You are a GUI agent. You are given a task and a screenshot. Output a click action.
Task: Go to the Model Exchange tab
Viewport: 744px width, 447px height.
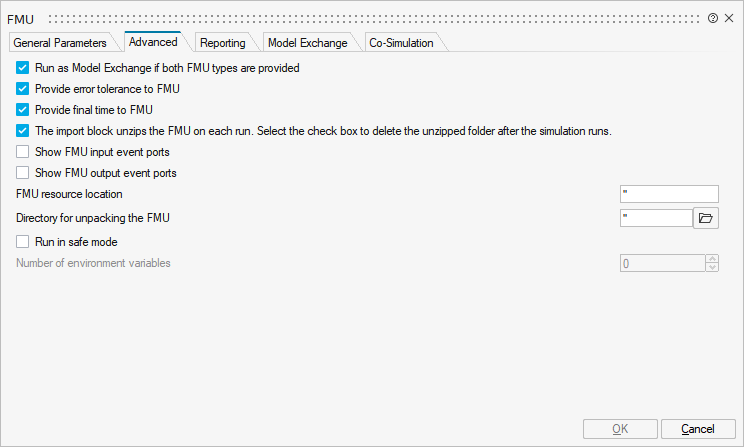pos(307,43)
